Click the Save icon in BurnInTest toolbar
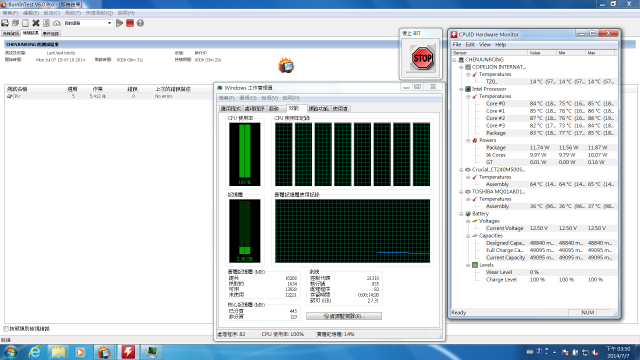 pos(5,23)
